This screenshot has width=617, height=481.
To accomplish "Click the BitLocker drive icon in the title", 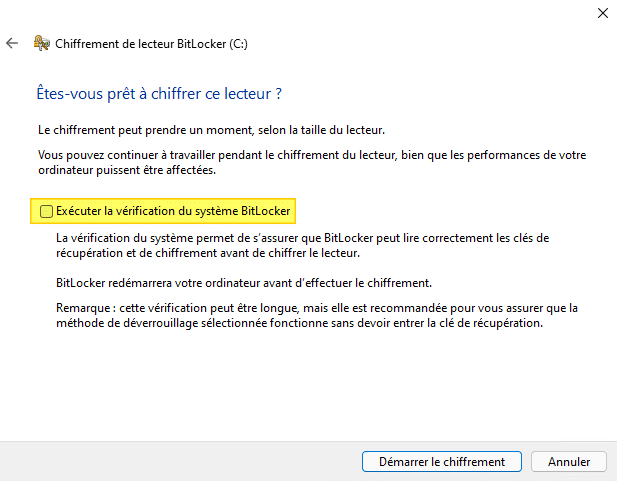I will click(41, 43).
